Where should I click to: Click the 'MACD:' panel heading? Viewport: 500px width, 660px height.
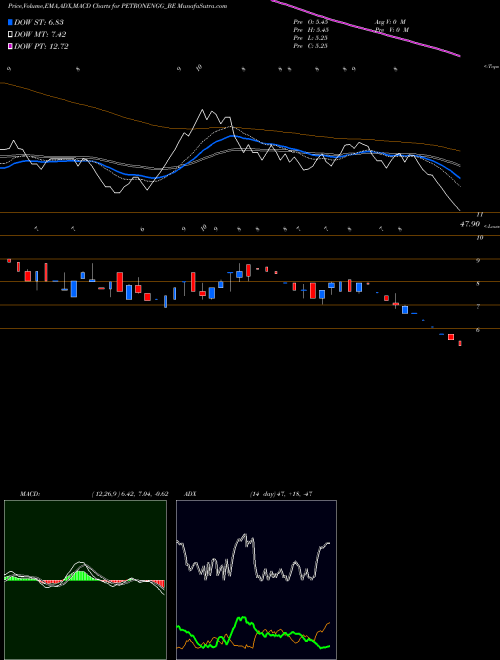click(30, 494)
